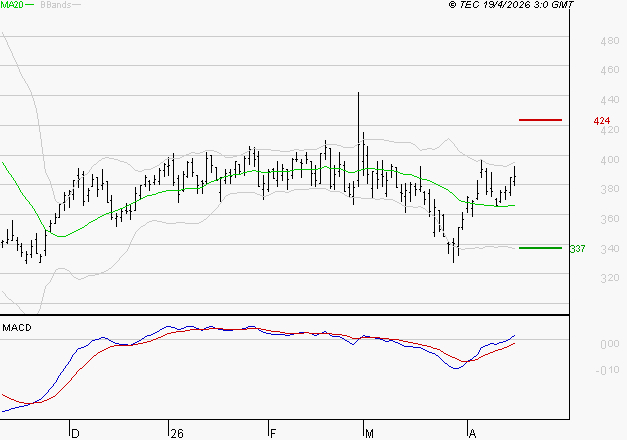Click the D month marker on time axis
The width and height of the screenshot is (627, 440).
click(x=74, y=433)
